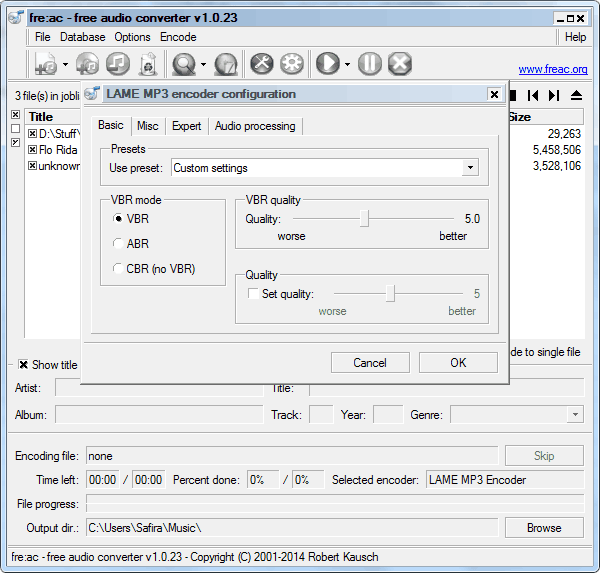Stop encoding X toolbar icon
The height and width of the screenshot is (573, 600).
pos(400,64)
